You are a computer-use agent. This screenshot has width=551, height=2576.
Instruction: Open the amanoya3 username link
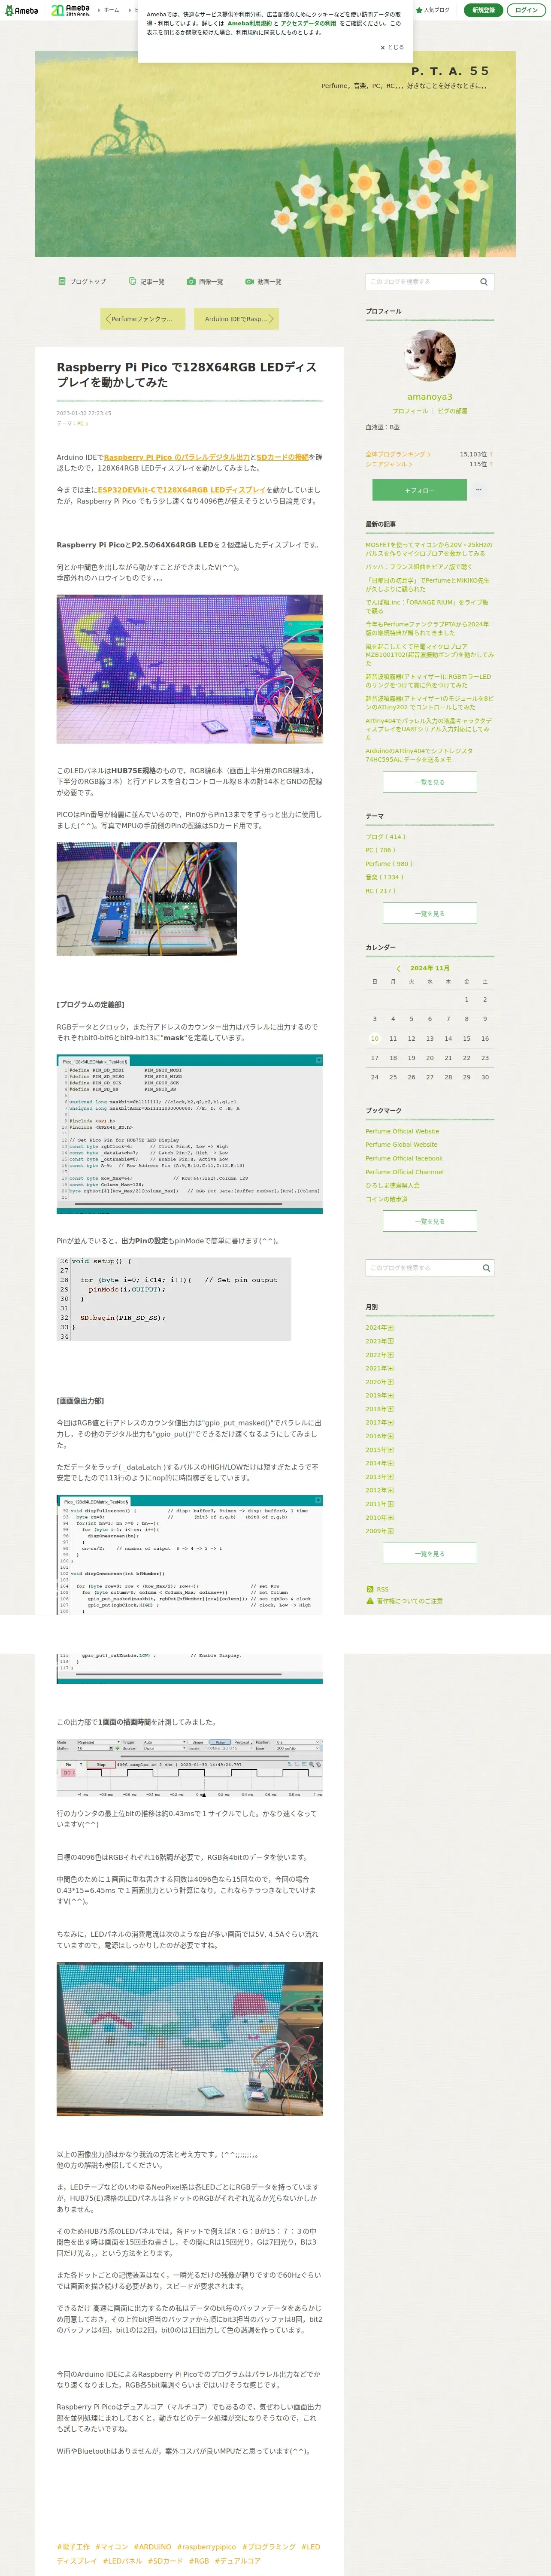coord(430,397)
